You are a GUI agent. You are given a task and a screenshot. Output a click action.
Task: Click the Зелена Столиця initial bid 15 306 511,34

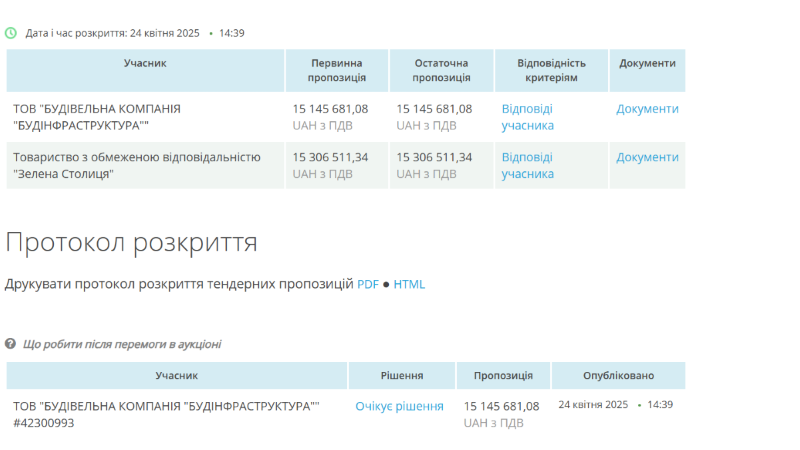[330, 157]
